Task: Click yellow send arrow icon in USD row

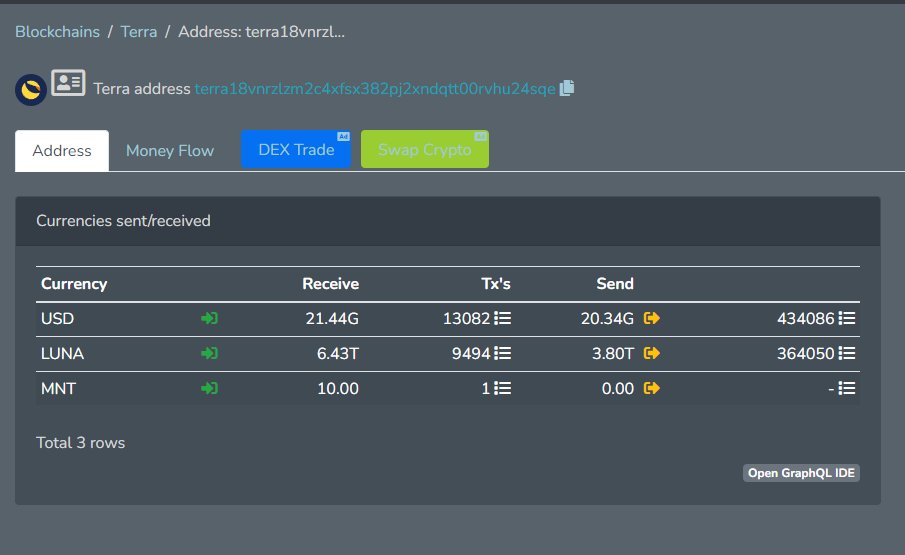Action: coord(652,318)
